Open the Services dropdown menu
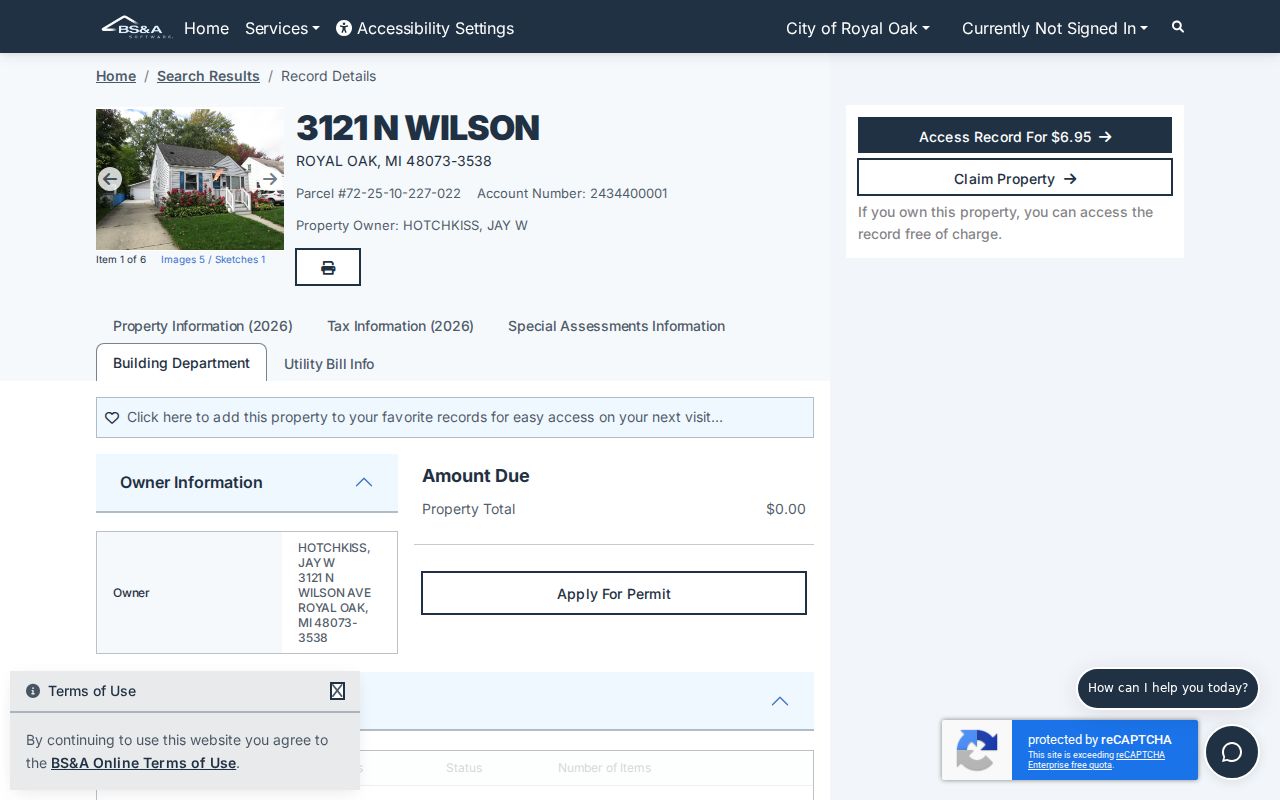The width and height of the screenshot is (1280, 800). (x=282, y=28)
